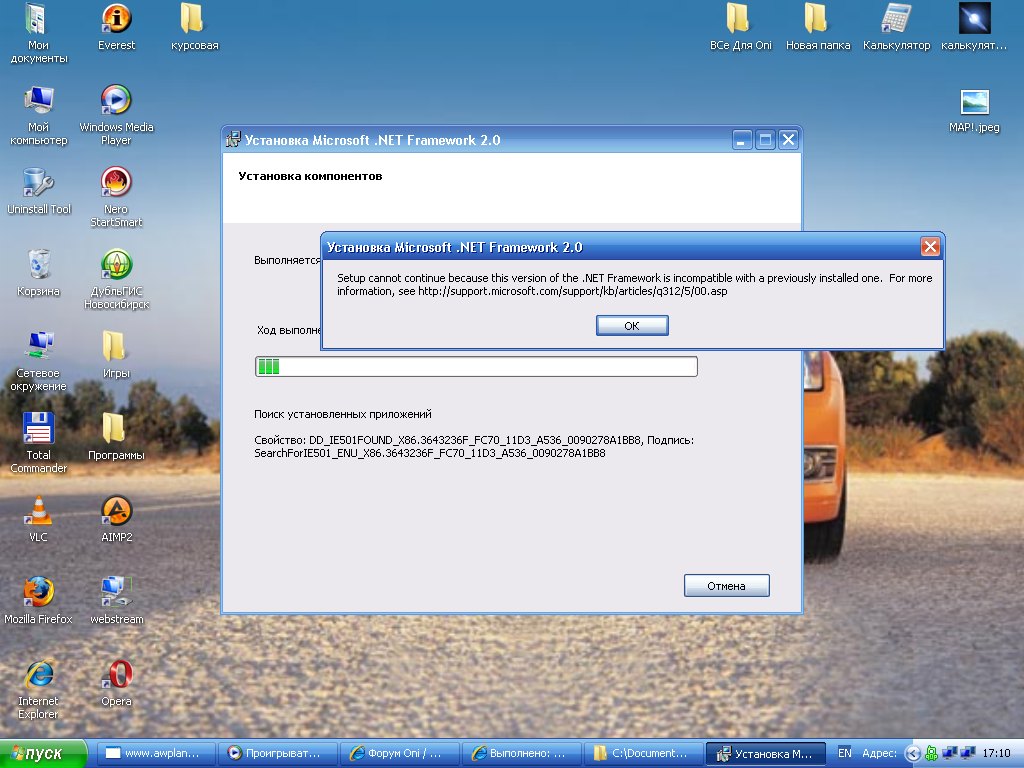This screenshot has height=768, width=1024.
Task: Close the error dialog with X
Action: coord(930,247)
